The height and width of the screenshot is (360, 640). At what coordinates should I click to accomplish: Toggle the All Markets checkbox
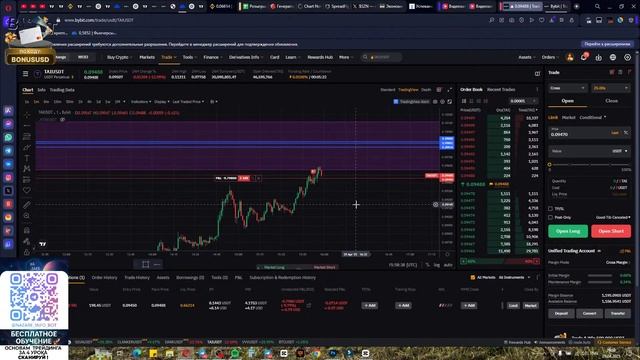(473, 278)
